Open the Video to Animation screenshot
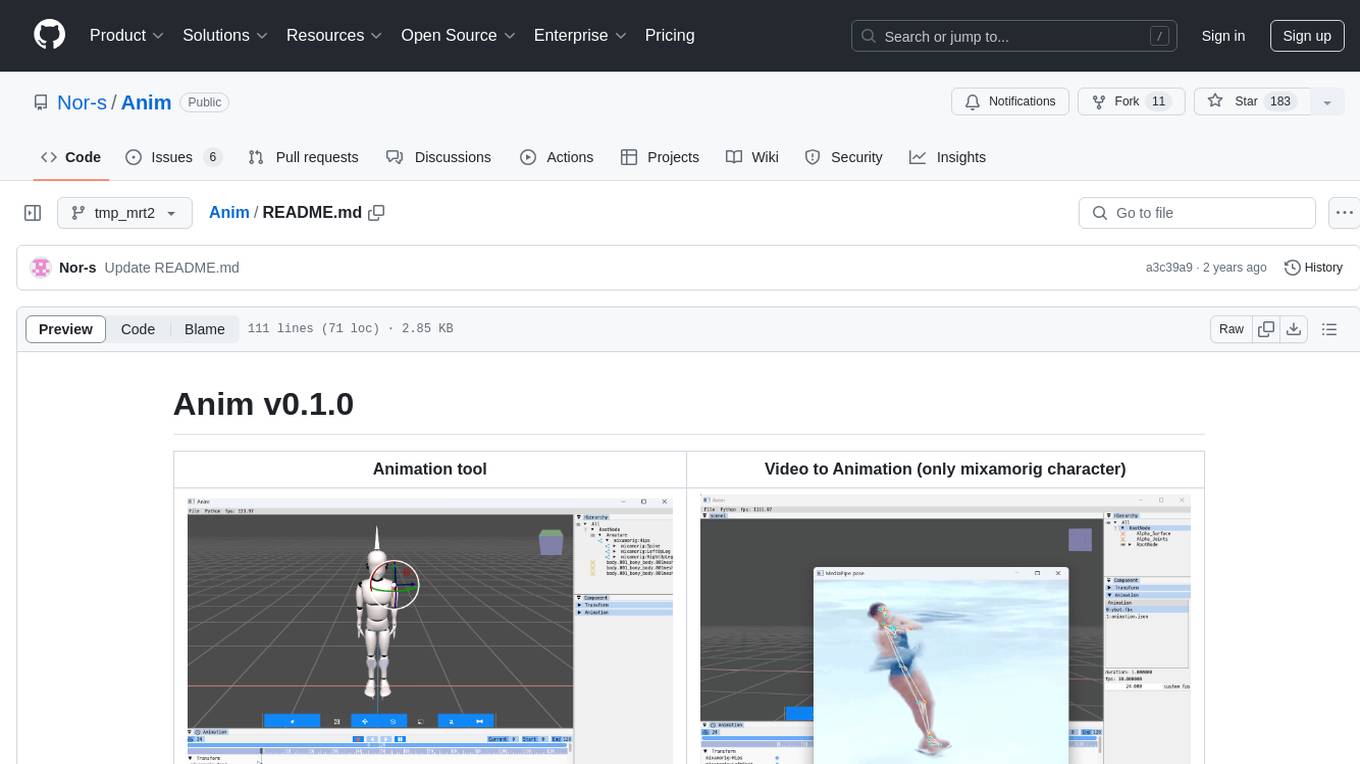 pos(946,628)
